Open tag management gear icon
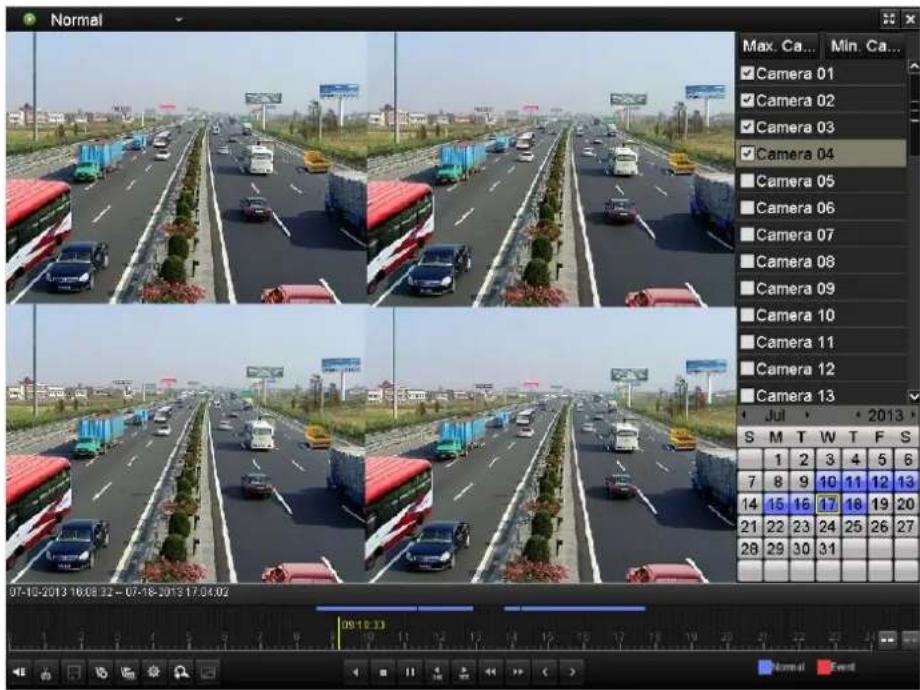This screenshot has width=920, height=690. (x=154, y=672)
